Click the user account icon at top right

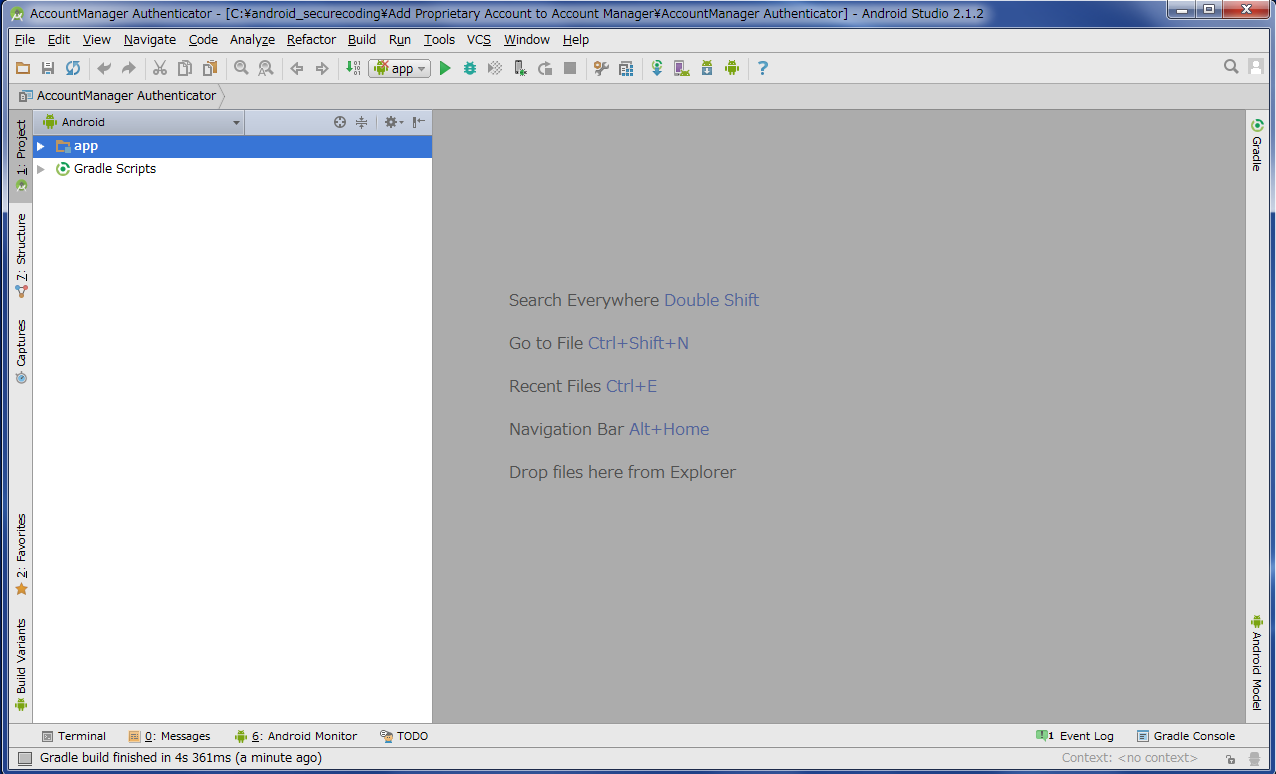[x=1257, y=67]
